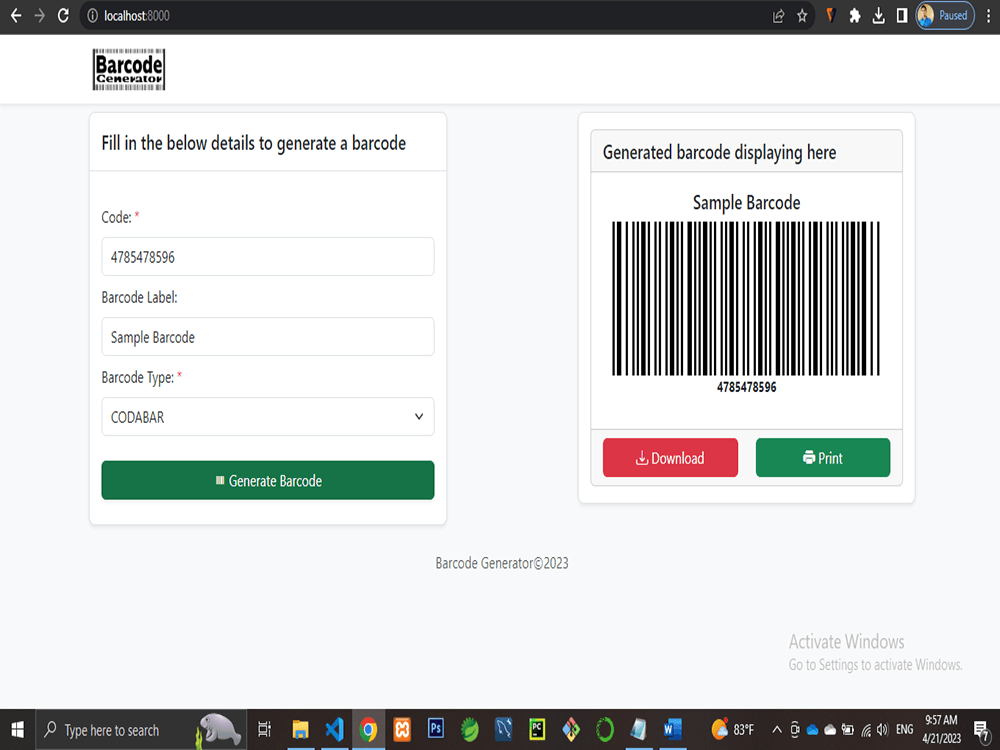Open the blue notepad app in taskbar

click(x=638, y=729)
